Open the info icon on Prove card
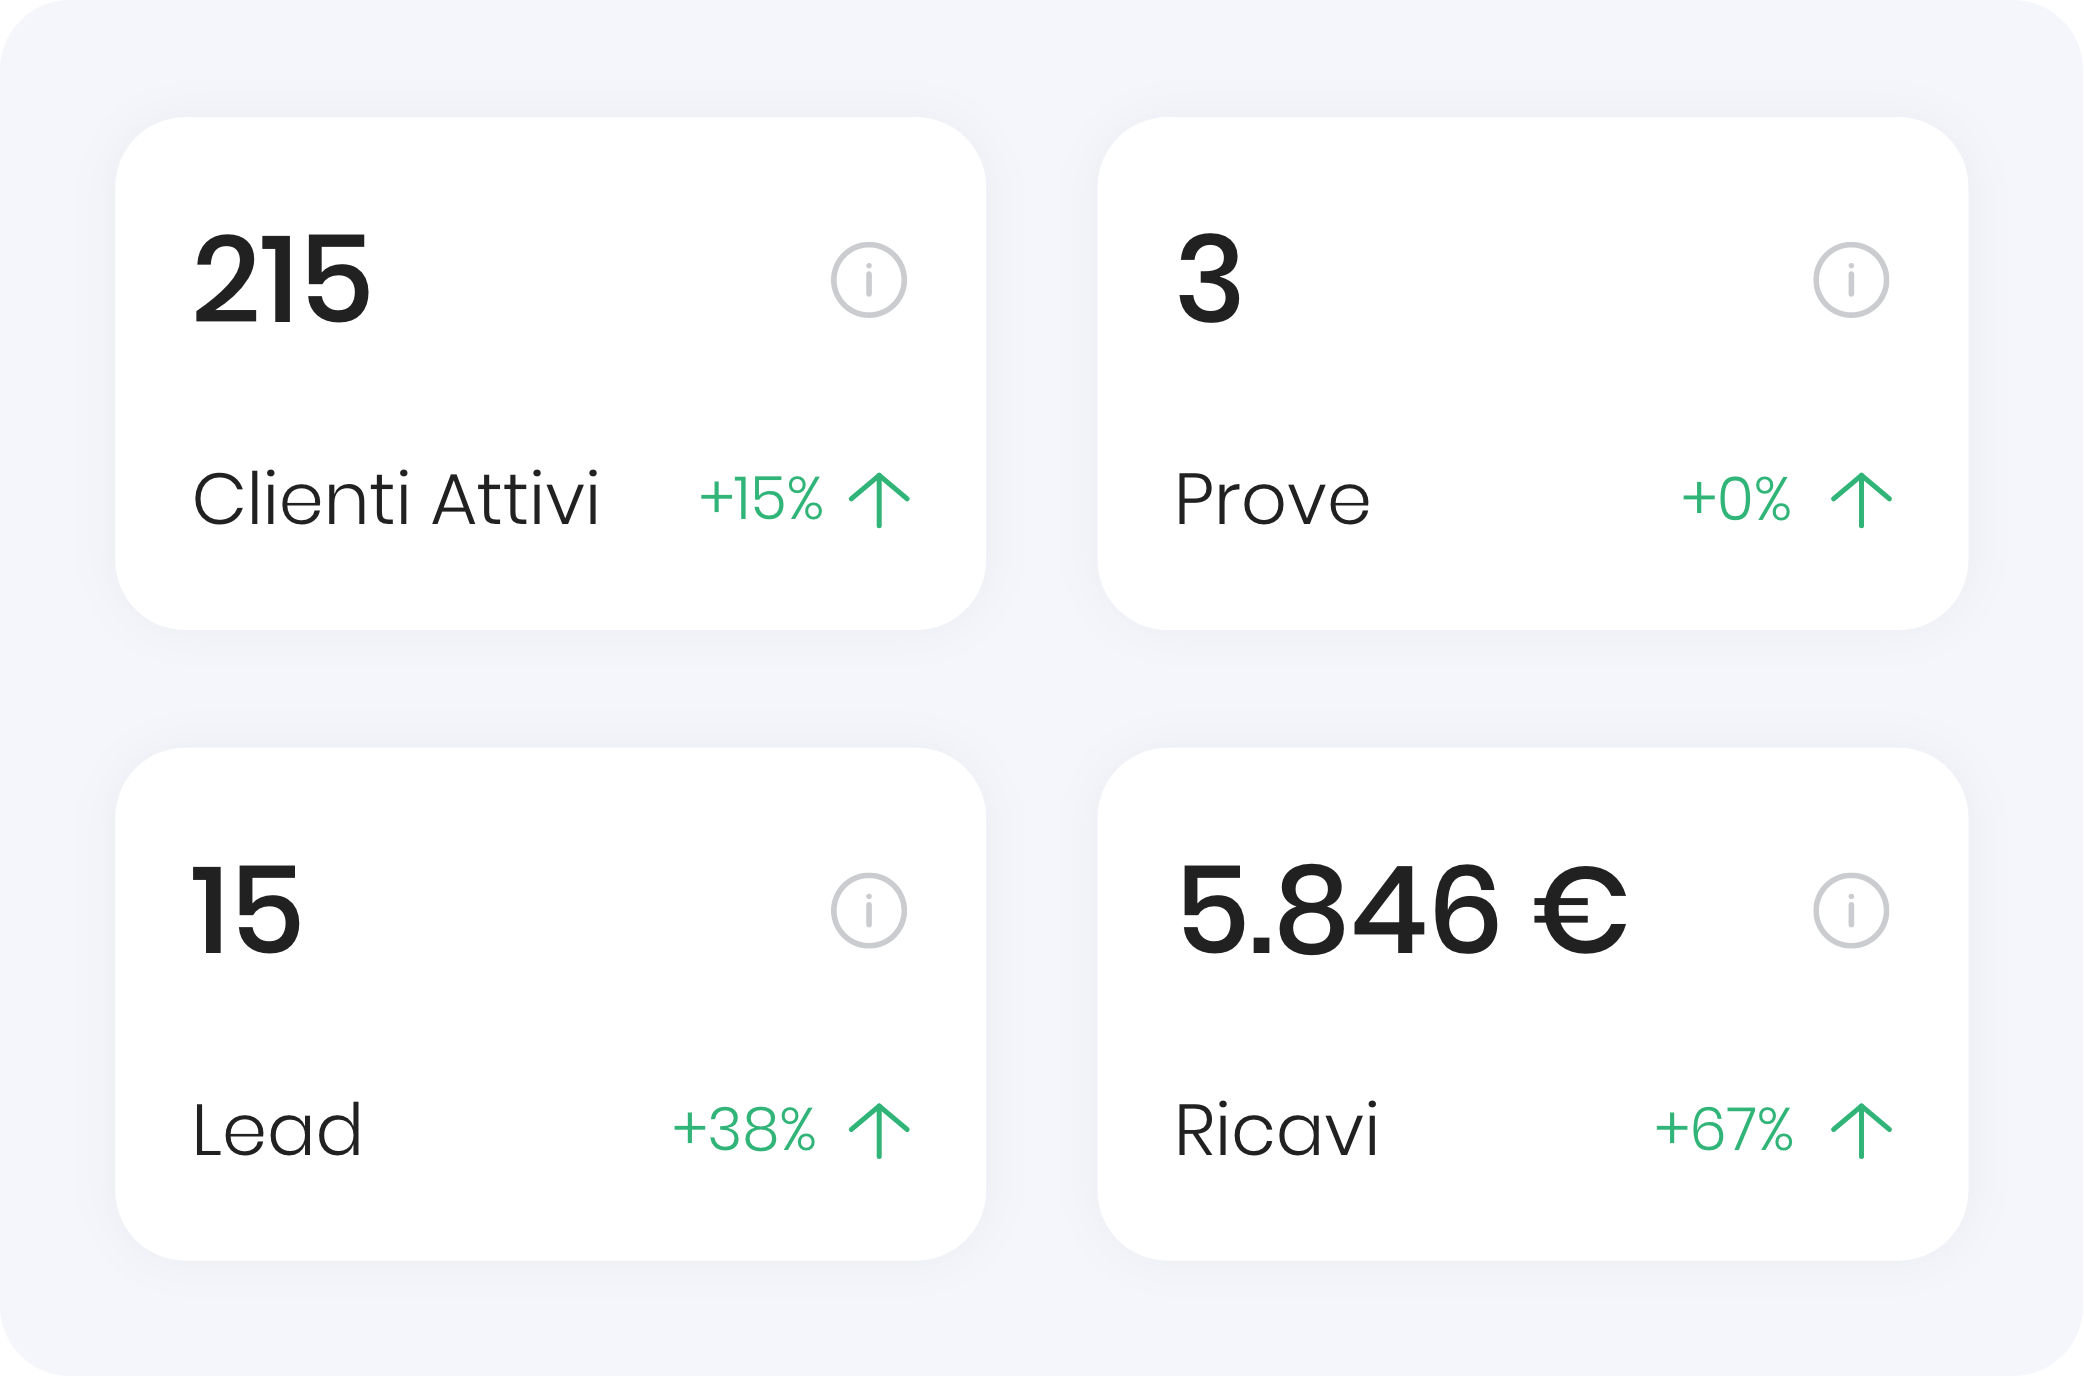 (x=1850, y=280)
